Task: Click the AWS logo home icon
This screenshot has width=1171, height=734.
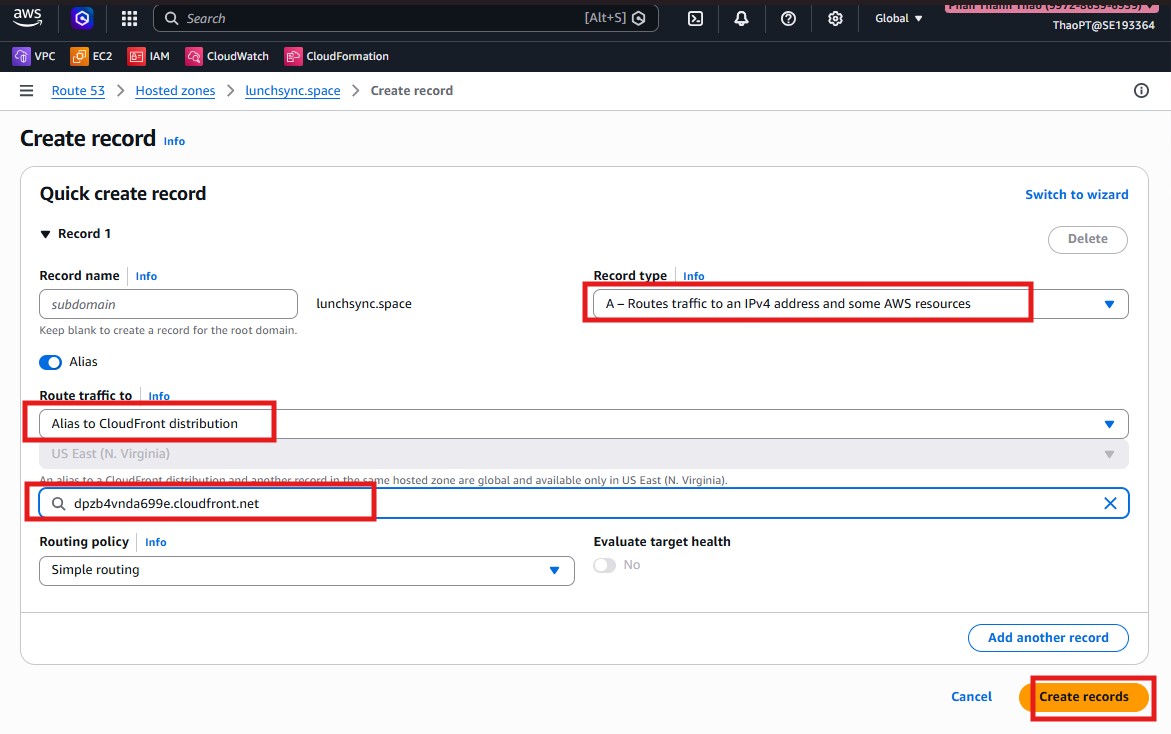Action: [x=28, y=18]
